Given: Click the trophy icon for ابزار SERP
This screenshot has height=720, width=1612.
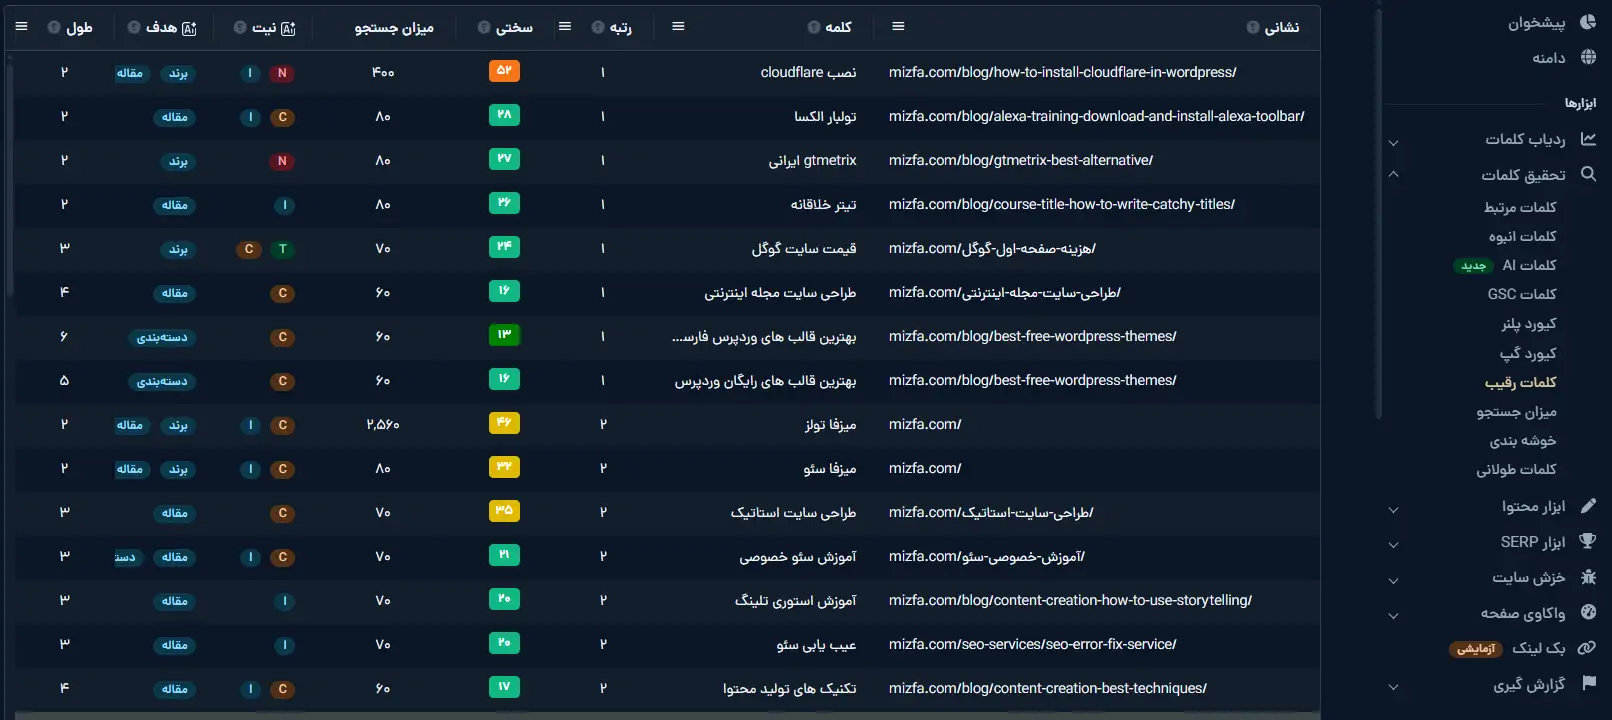Looking at the screenshot, I should tap(1587, 541).
